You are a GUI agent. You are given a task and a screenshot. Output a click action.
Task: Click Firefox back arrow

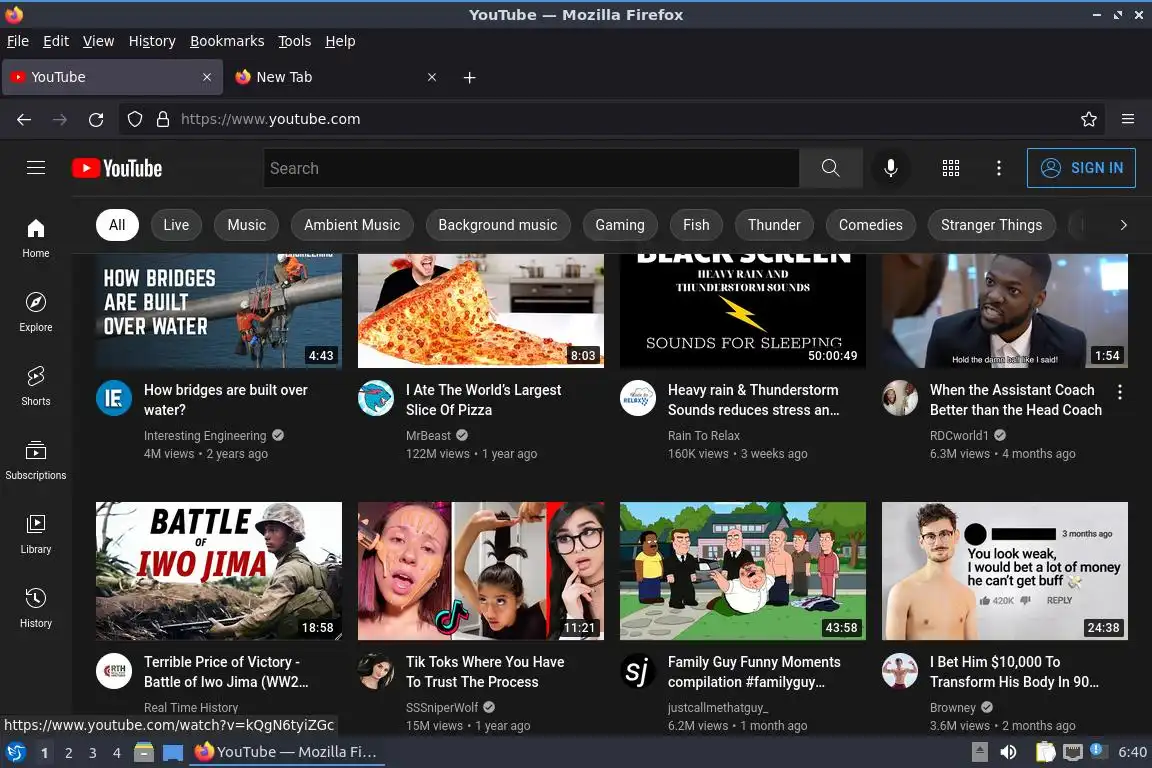[24, 119]
